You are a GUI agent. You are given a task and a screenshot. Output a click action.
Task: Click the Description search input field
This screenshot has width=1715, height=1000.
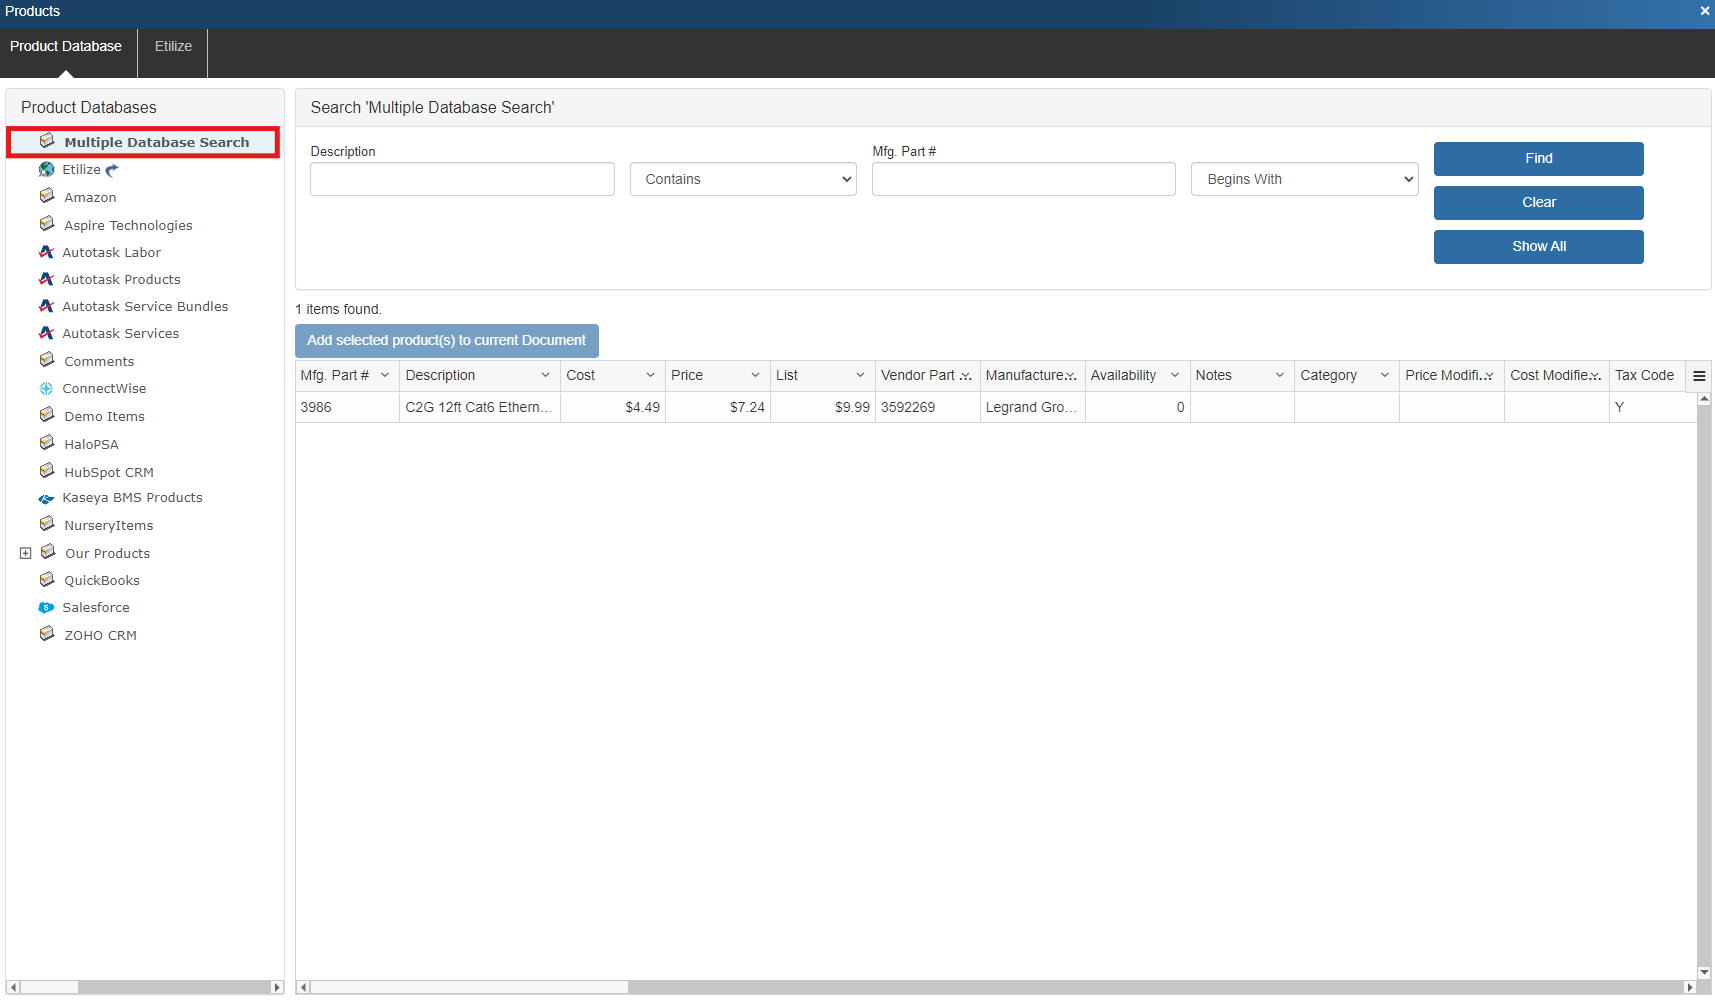(x=462, y=179)
